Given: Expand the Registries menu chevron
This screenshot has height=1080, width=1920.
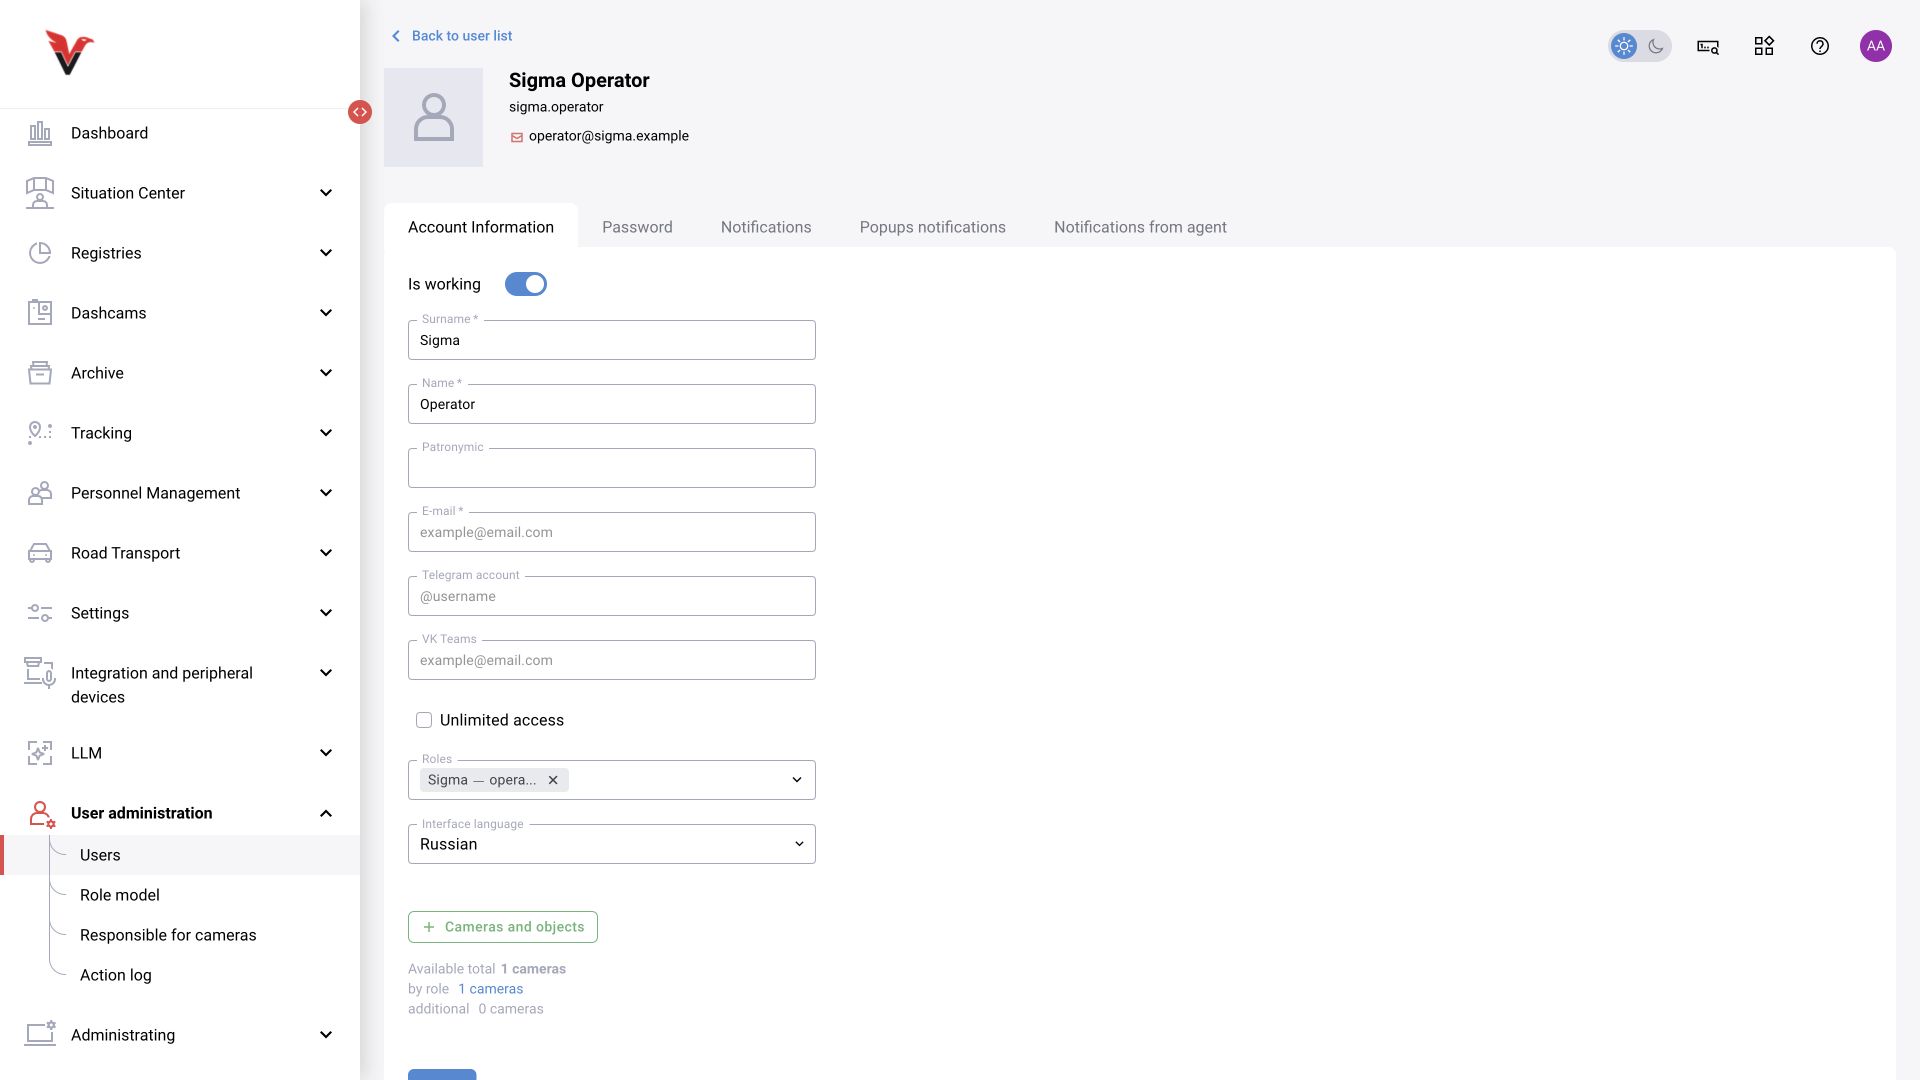Looking at the screenshot, I should tap(326, 253).
